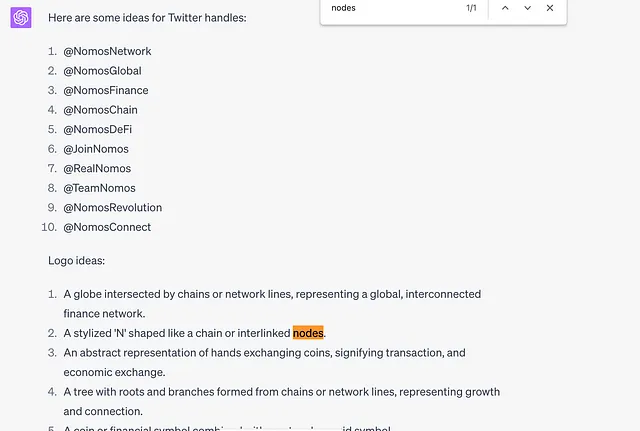
Task: Click the globe intersected by chains logo idea
Action: click(x=272, y=304)
